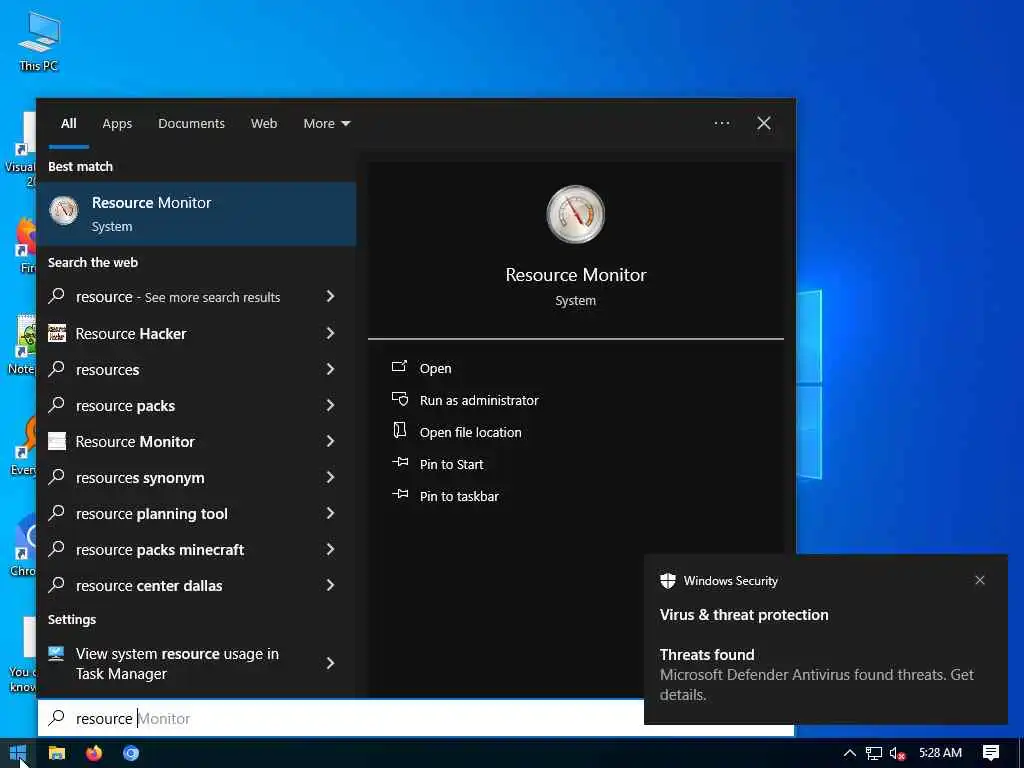This screenshot has width=1024, height=768.
Task: Switch to the Web tab
Action: click(264, 123)
